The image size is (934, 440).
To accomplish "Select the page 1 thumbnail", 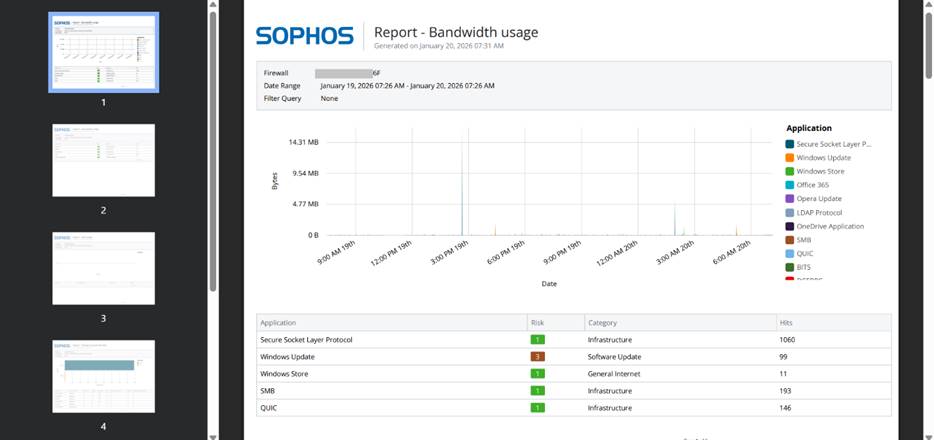I will (103, 52).
